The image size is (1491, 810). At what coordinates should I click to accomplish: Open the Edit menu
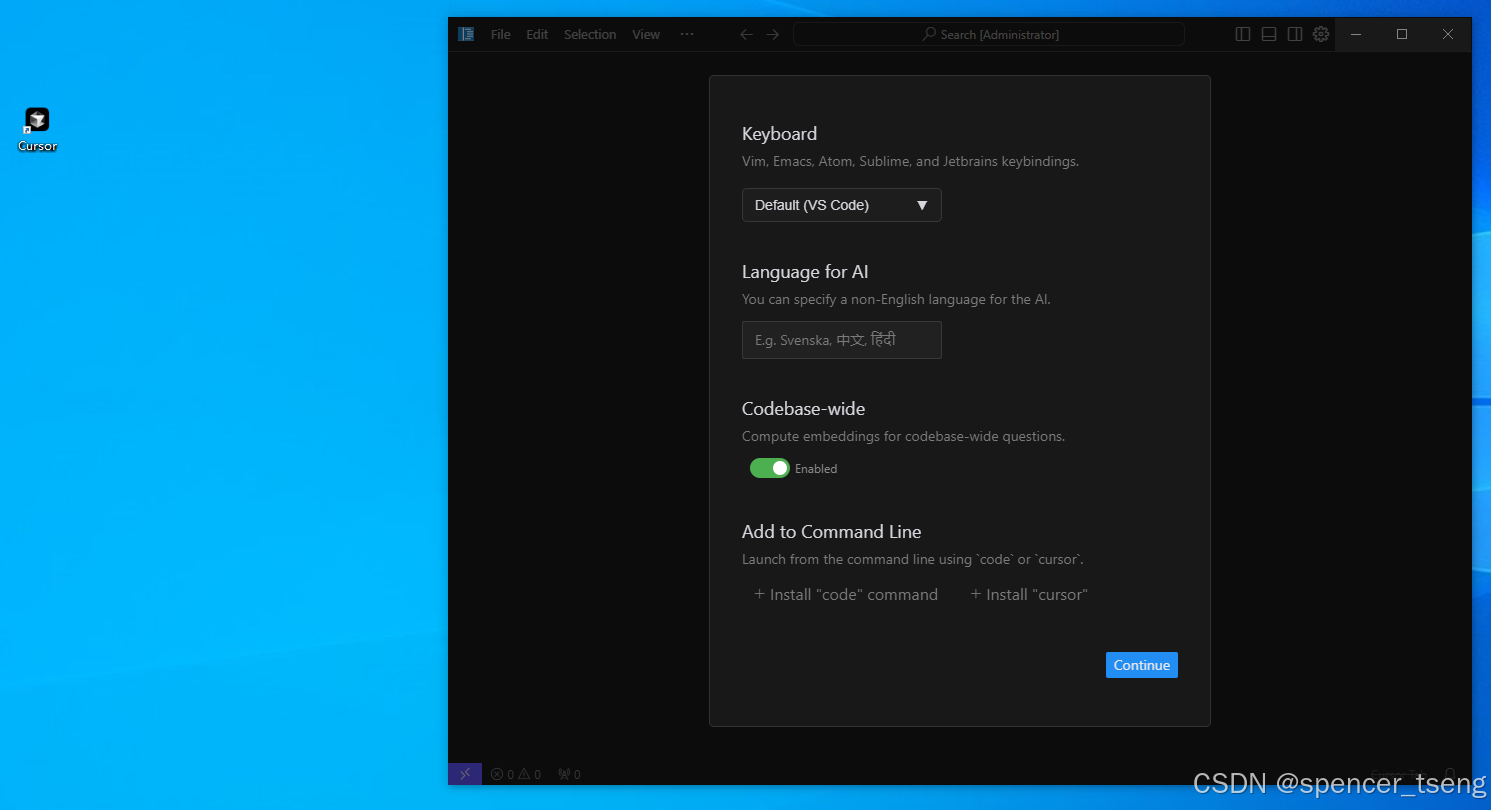tap(538, 34)
